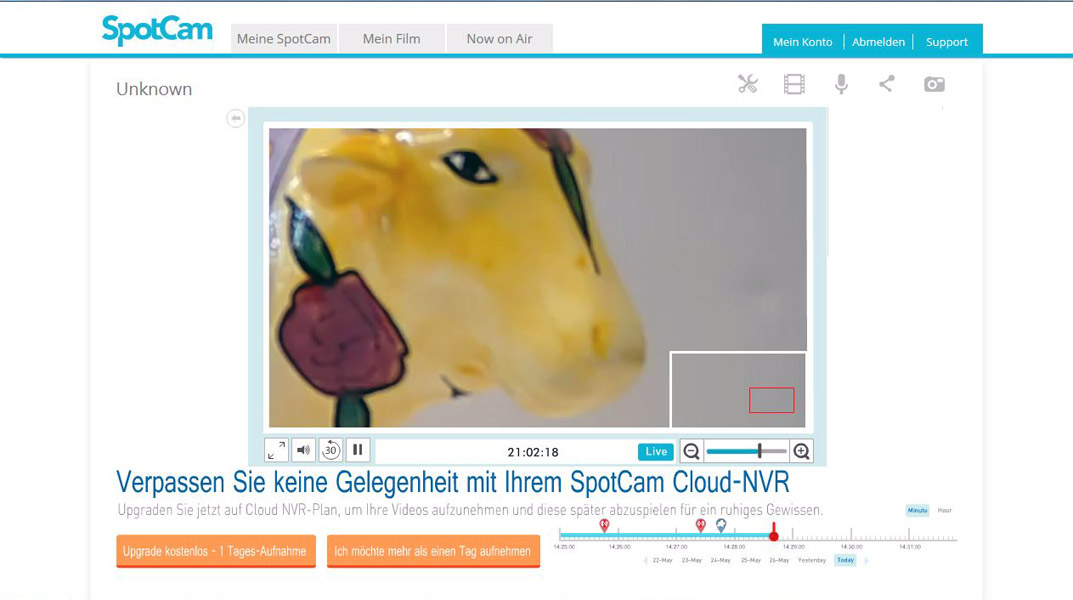Select 25-May on the date bar
Image resolution: width=1073 pixels, height=600 pixels.
(751, 560)
